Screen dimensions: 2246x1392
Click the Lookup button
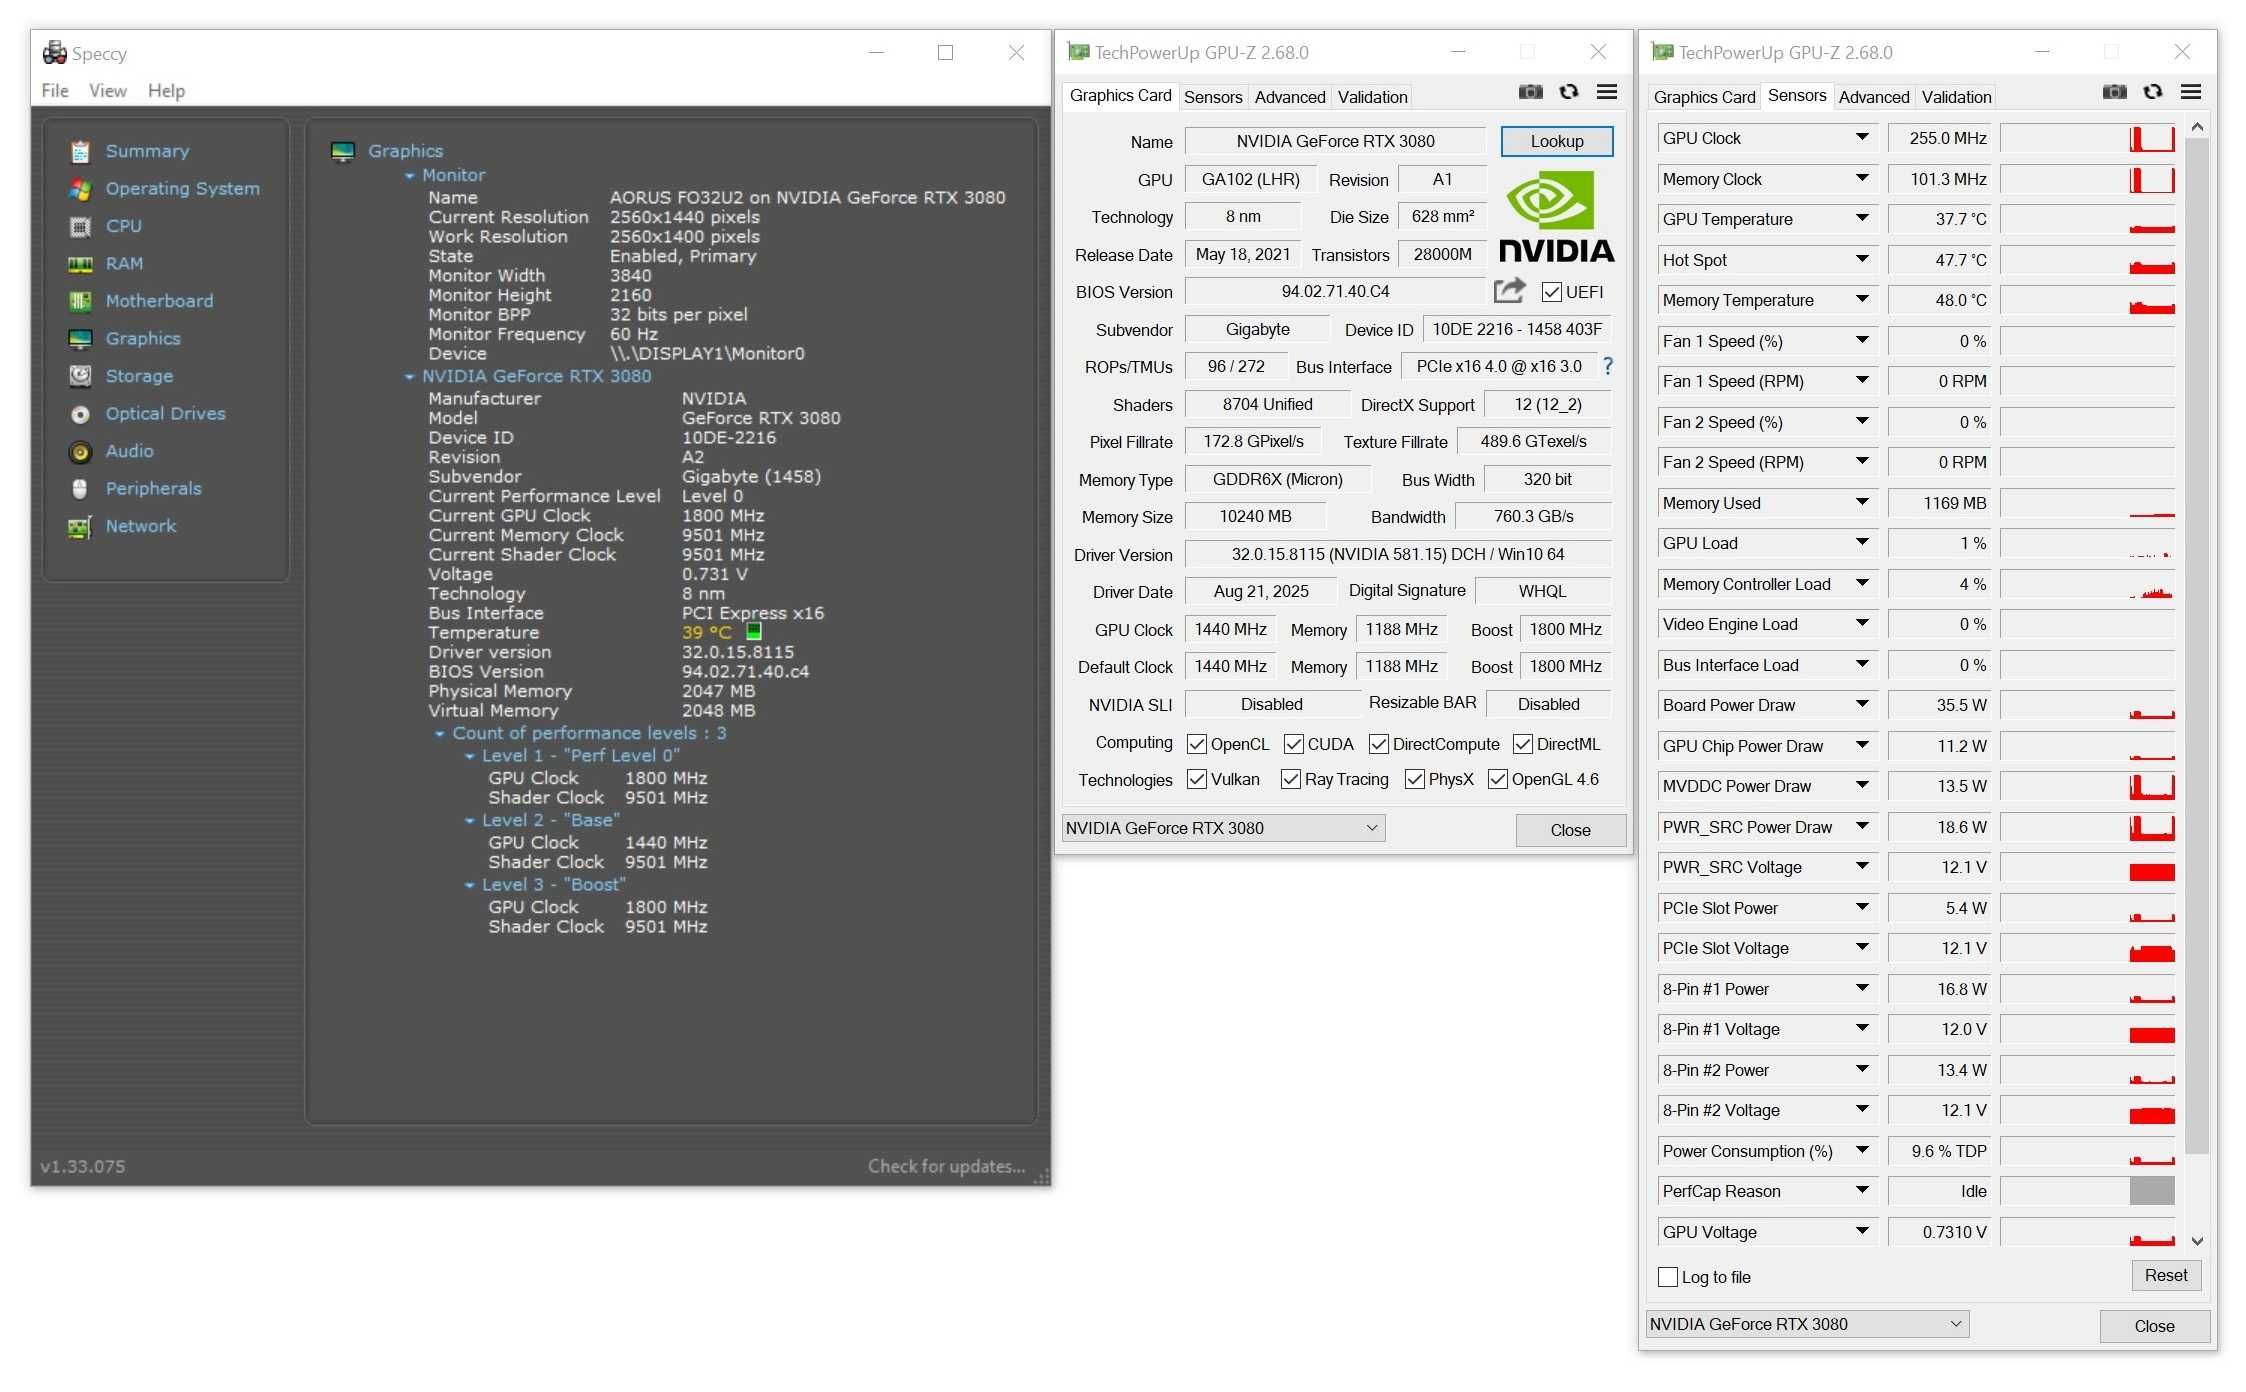click(x=1557, y=141)
